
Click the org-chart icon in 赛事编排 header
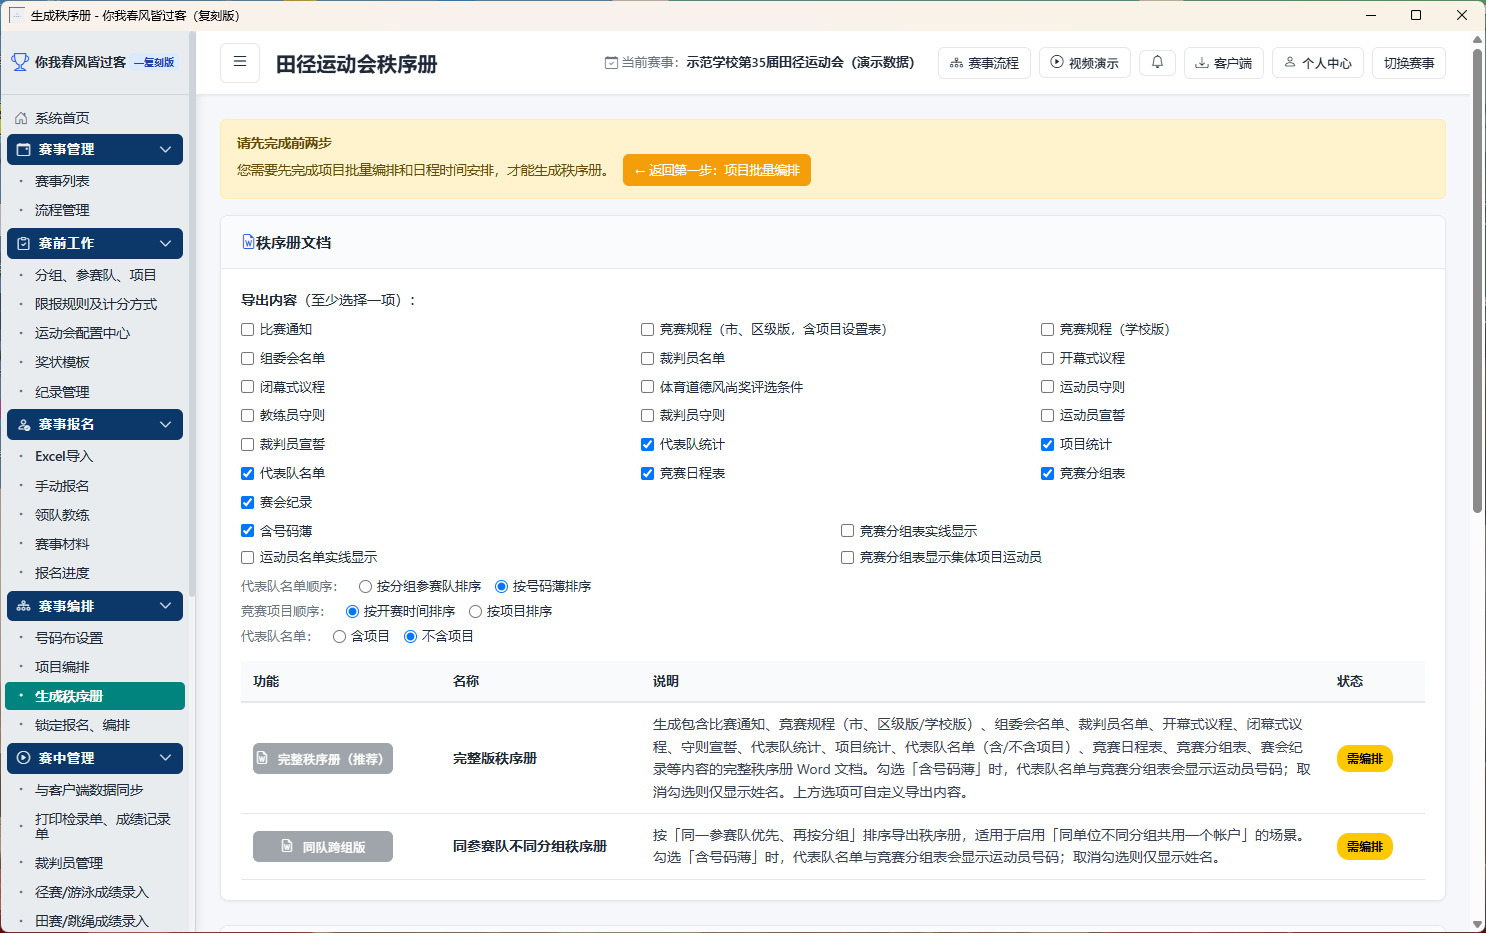click(x=24, y=606)
